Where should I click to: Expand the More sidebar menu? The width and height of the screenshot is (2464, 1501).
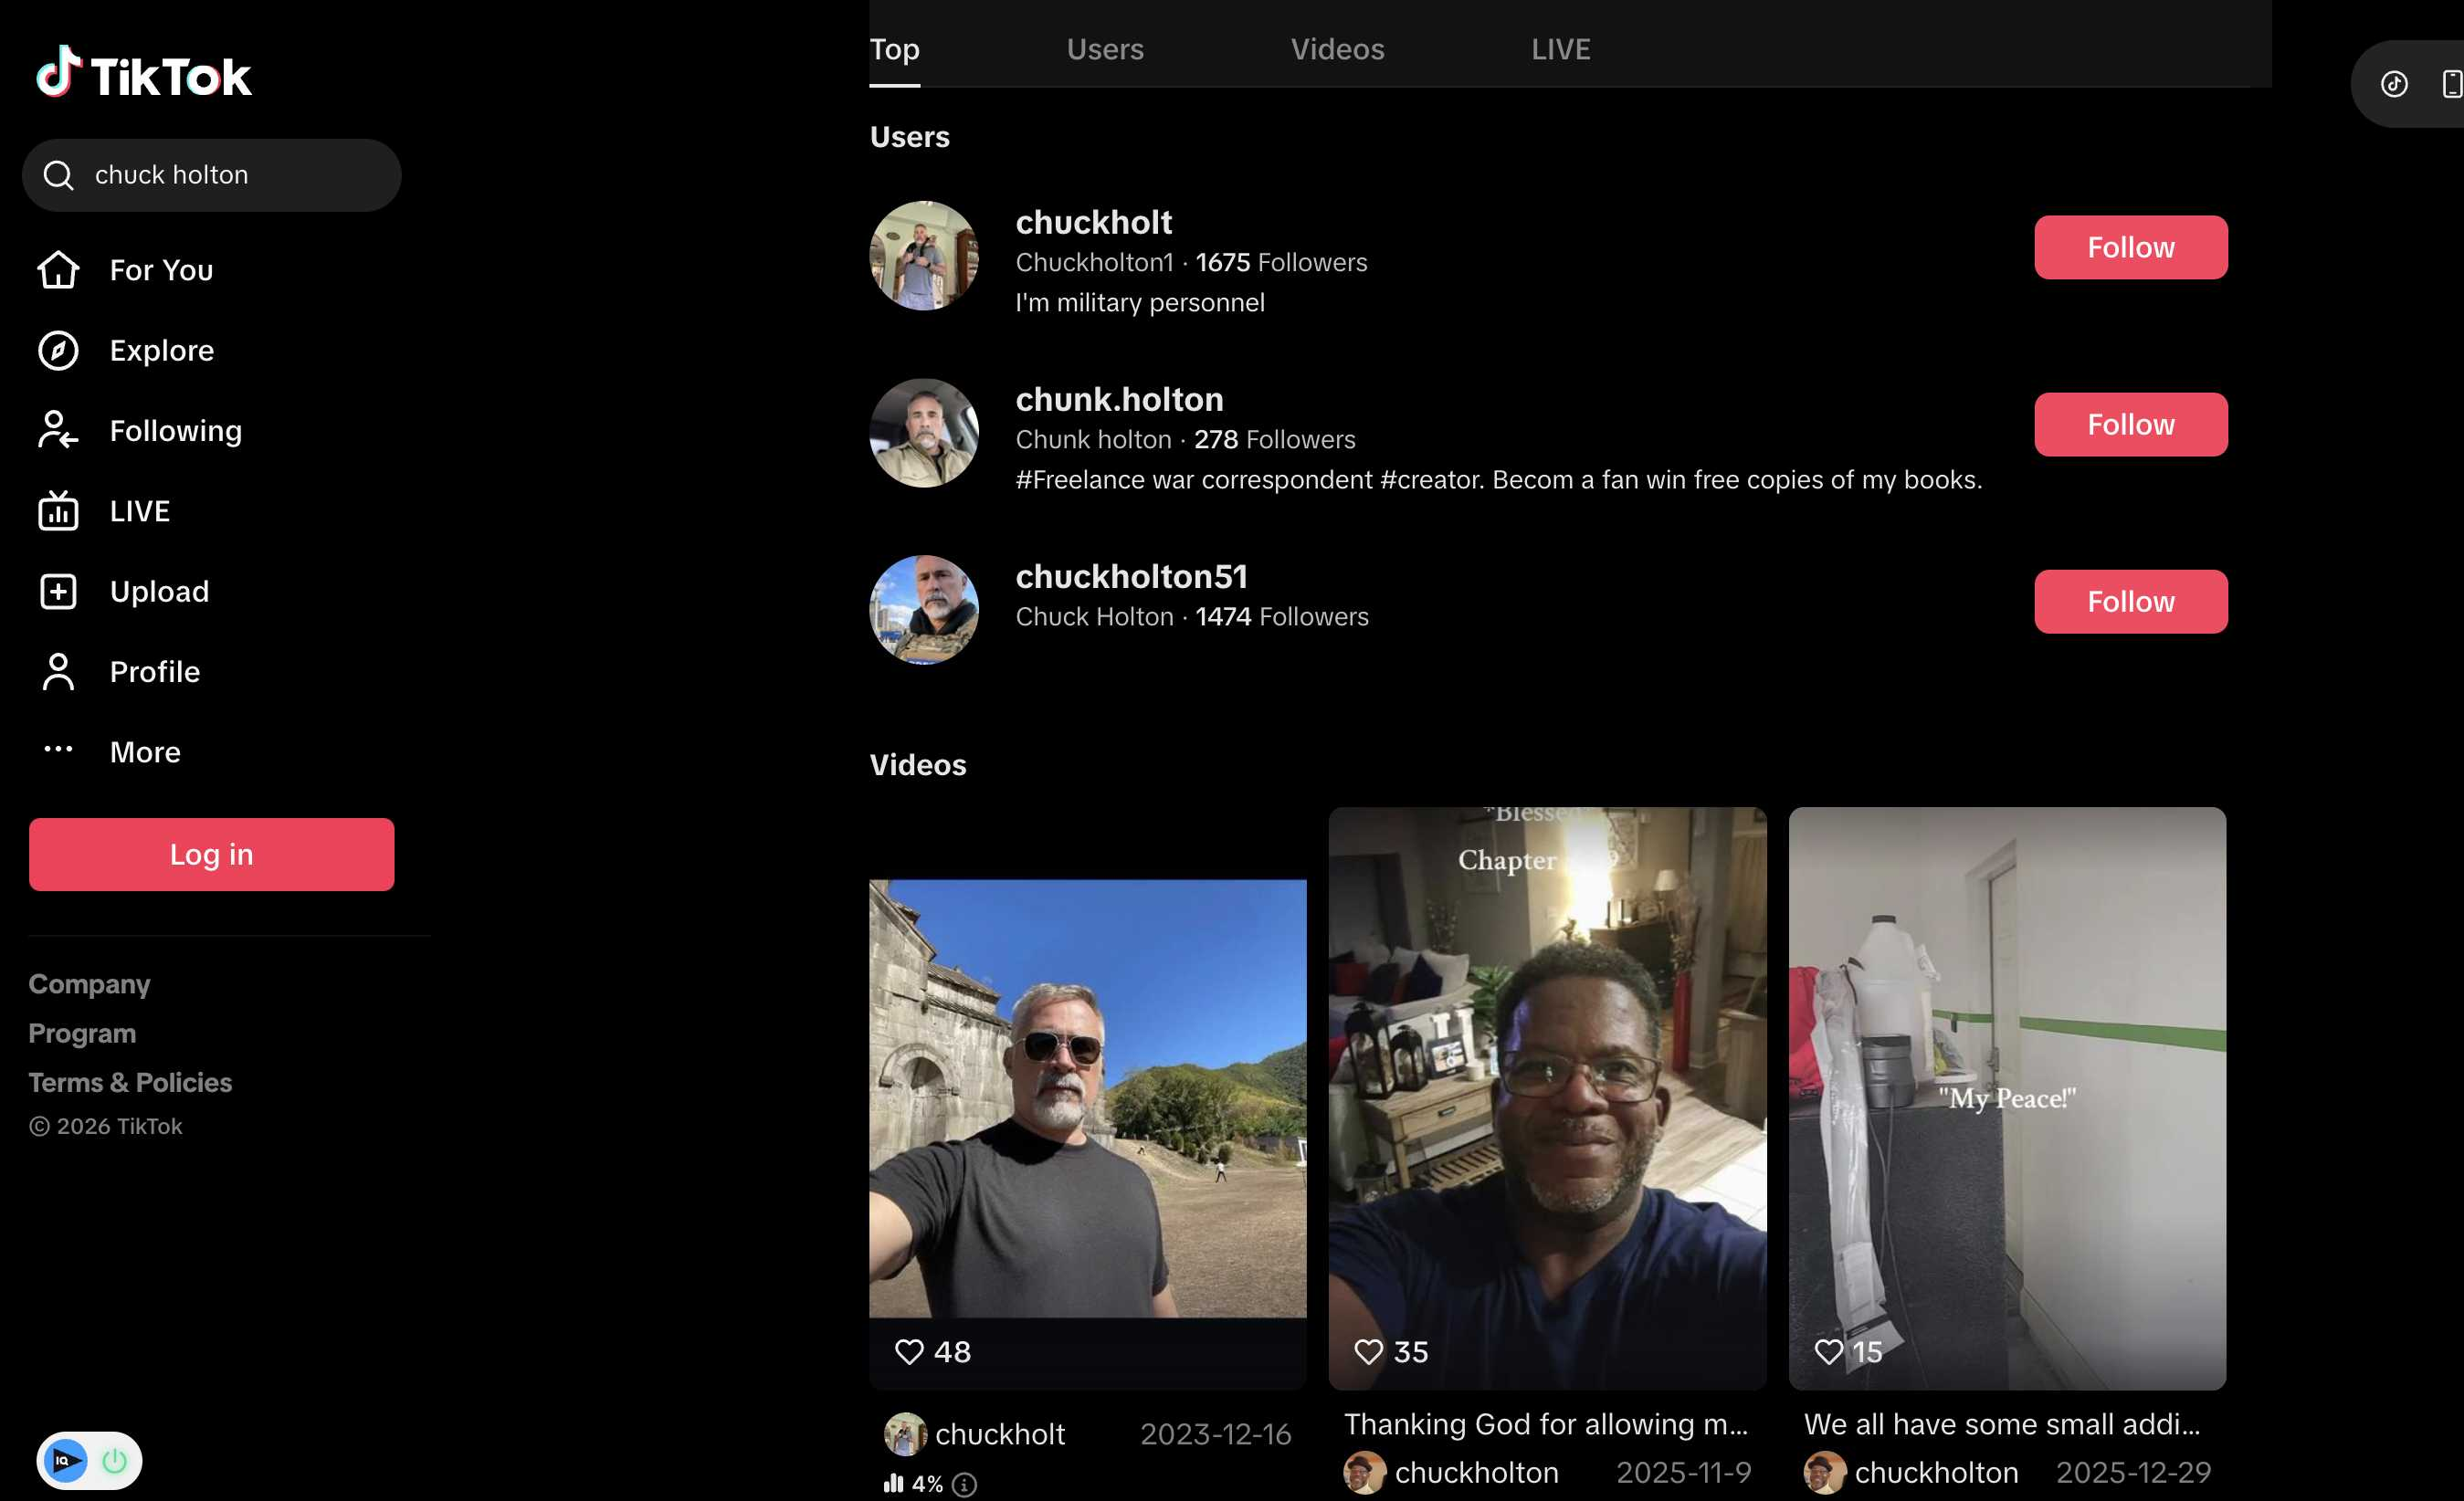pos(145,751)
